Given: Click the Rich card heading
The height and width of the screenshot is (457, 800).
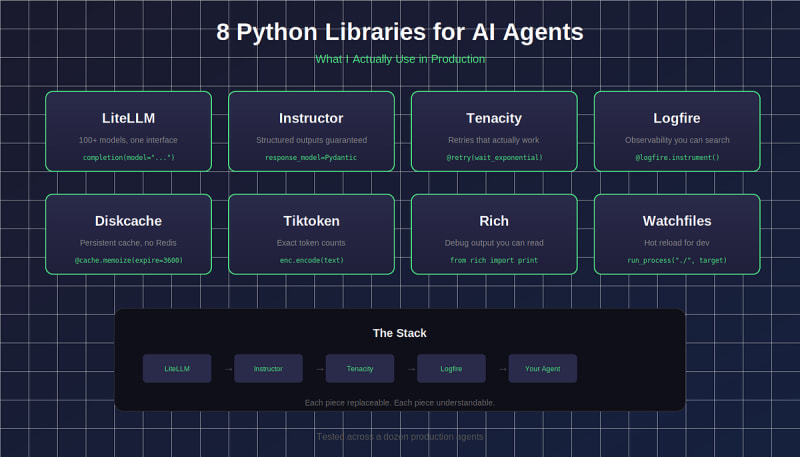Looking at the screenshot, I should [x=494, y=221].
